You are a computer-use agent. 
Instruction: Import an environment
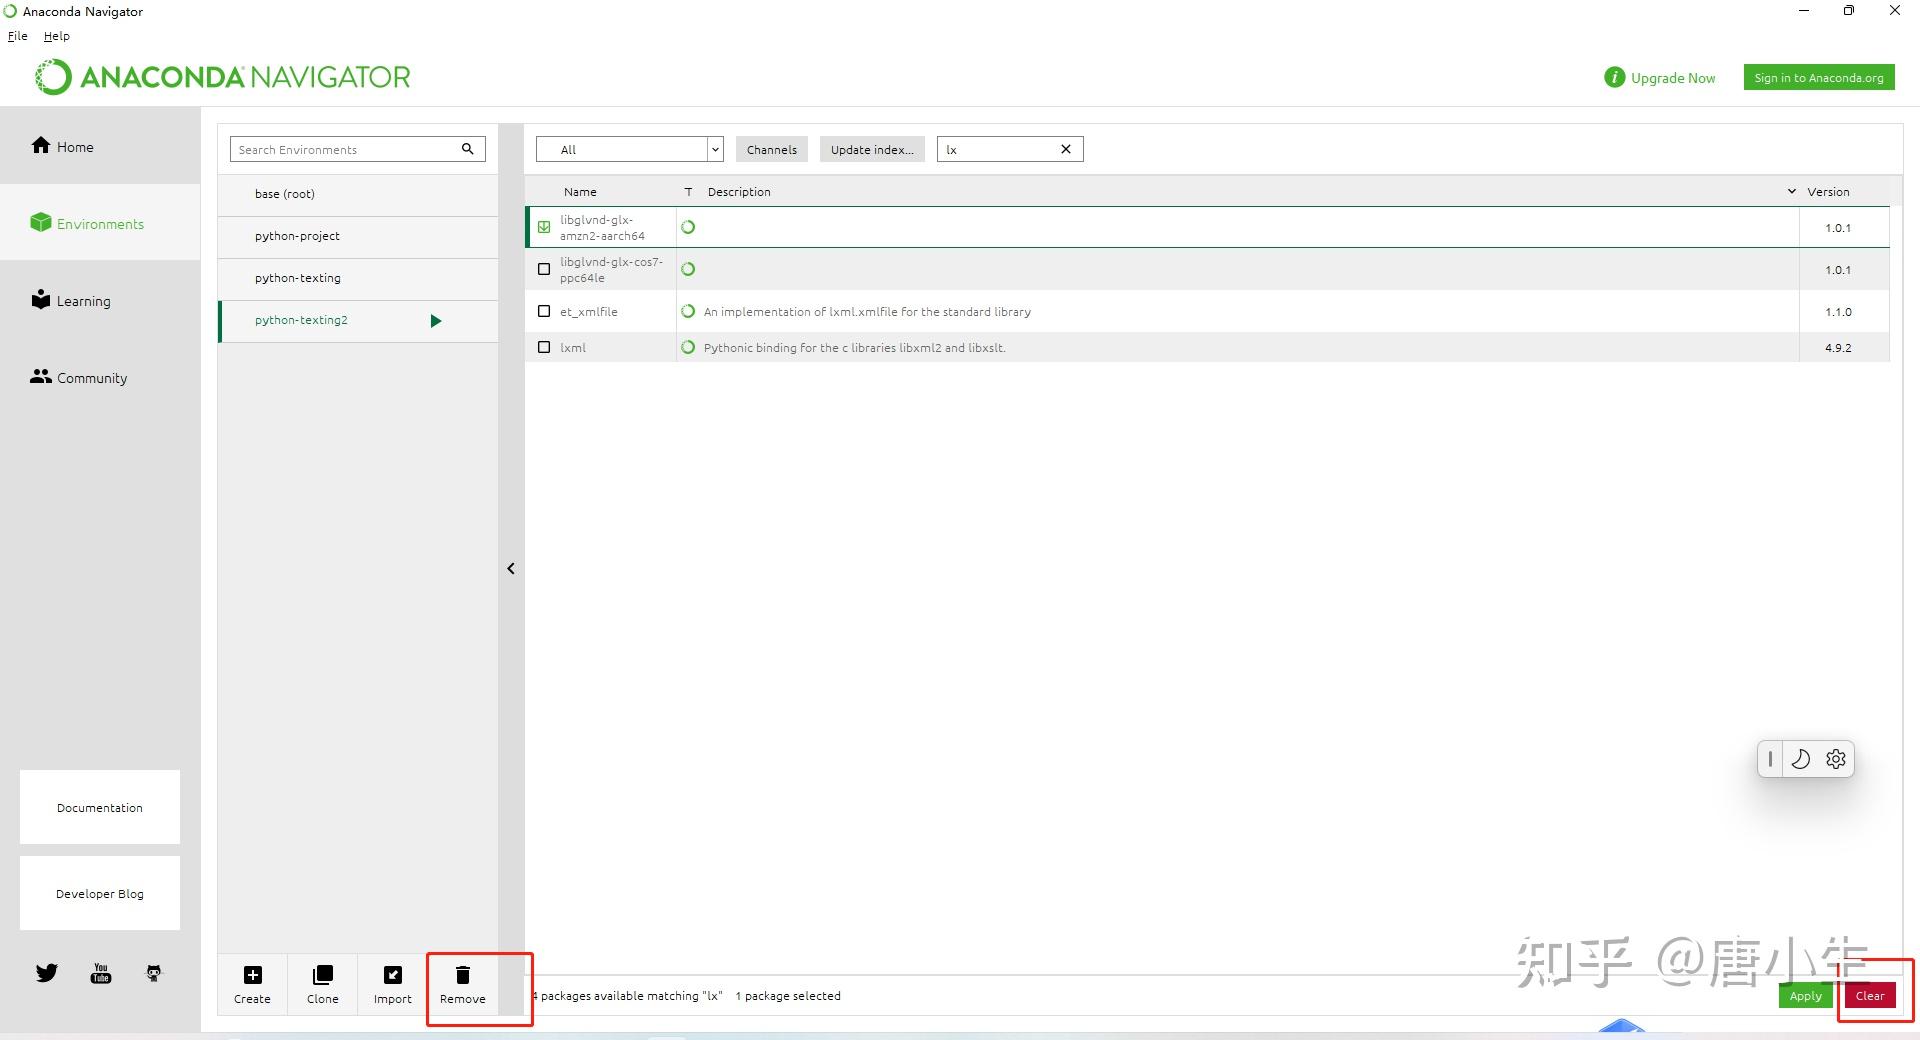click(392, 984)
